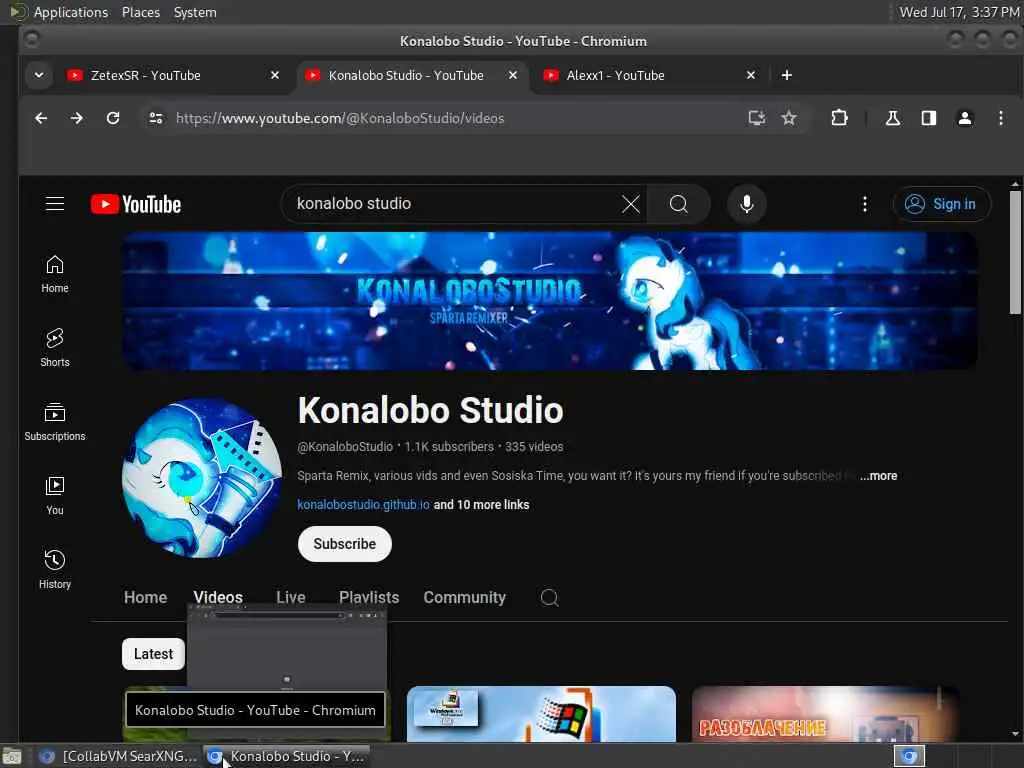Image resolution: width=1024 pixels, height=768 pixels.
Task: Open the channel Live tab
Action: pyautogui.click(x=291, y=598)
